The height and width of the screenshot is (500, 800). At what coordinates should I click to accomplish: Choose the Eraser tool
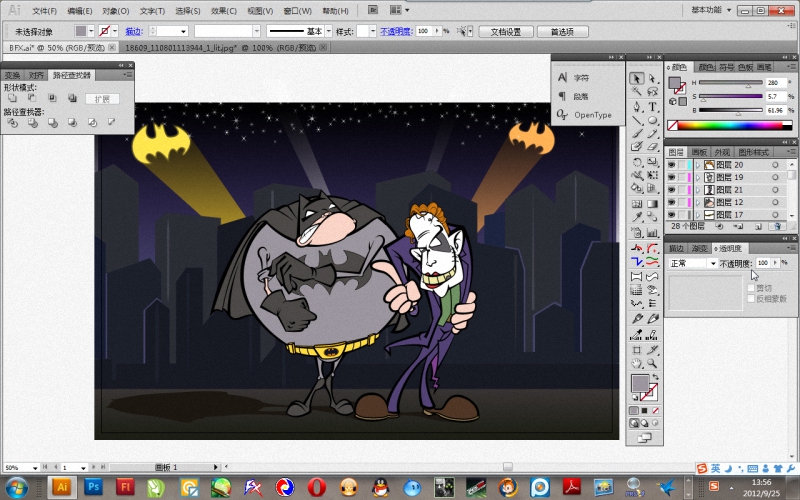coord(652,146)
